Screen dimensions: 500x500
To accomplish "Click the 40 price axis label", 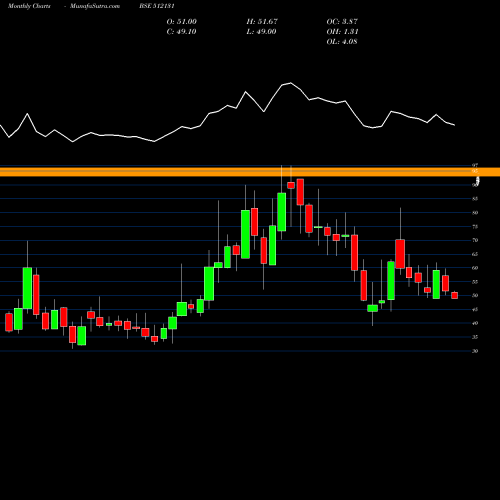I will coord(475,323).
